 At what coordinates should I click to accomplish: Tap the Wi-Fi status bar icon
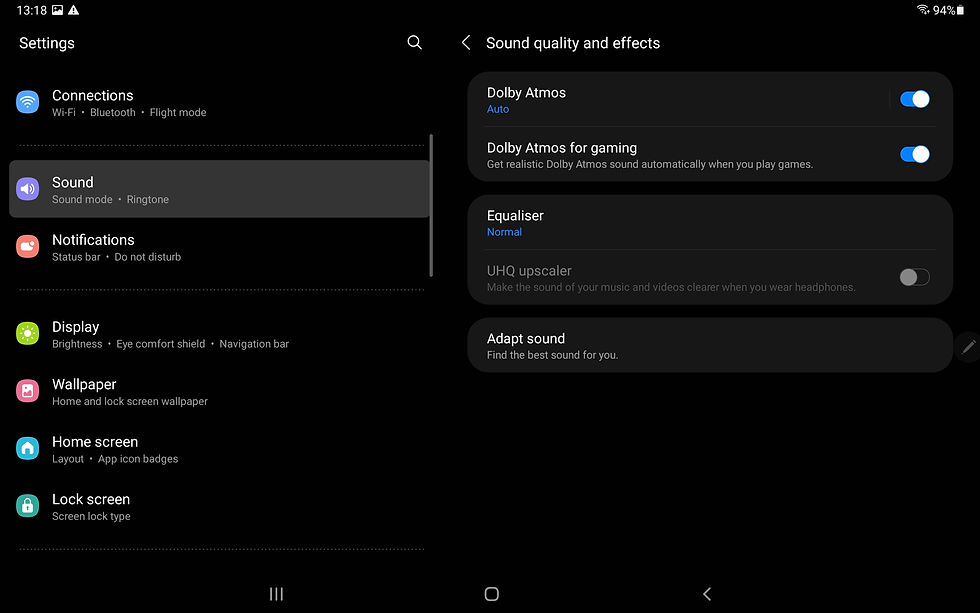click(923, 9)
